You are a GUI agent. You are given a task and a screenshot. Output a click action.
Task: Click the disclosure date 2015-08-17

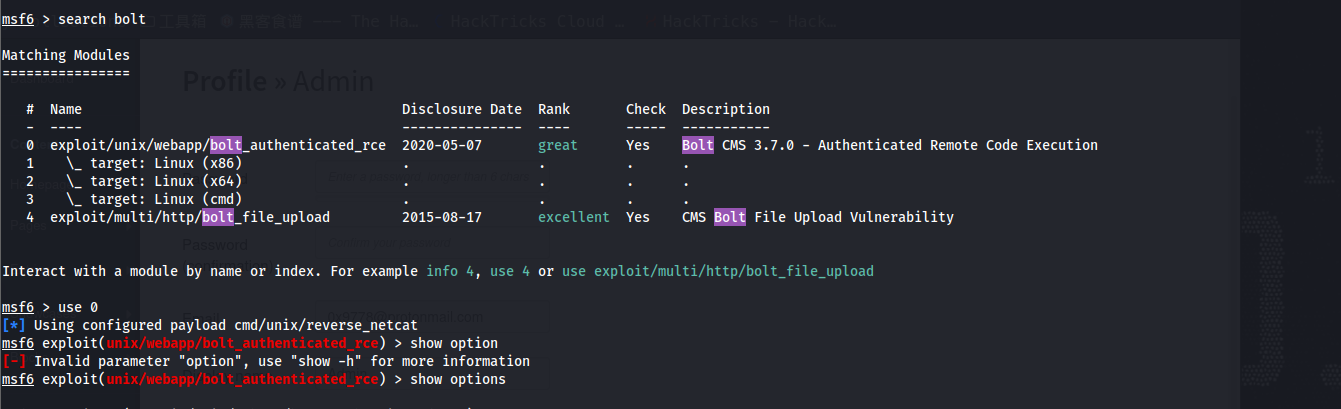click(442, 218)
